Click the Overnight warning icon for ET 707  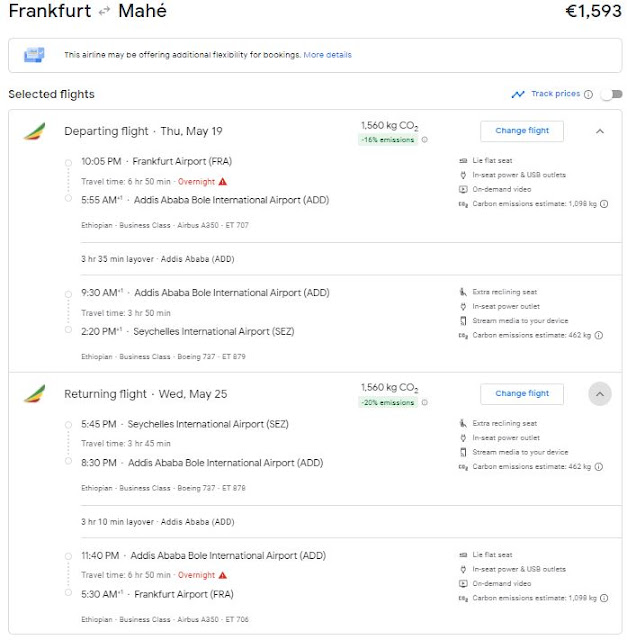pos(222,182)
